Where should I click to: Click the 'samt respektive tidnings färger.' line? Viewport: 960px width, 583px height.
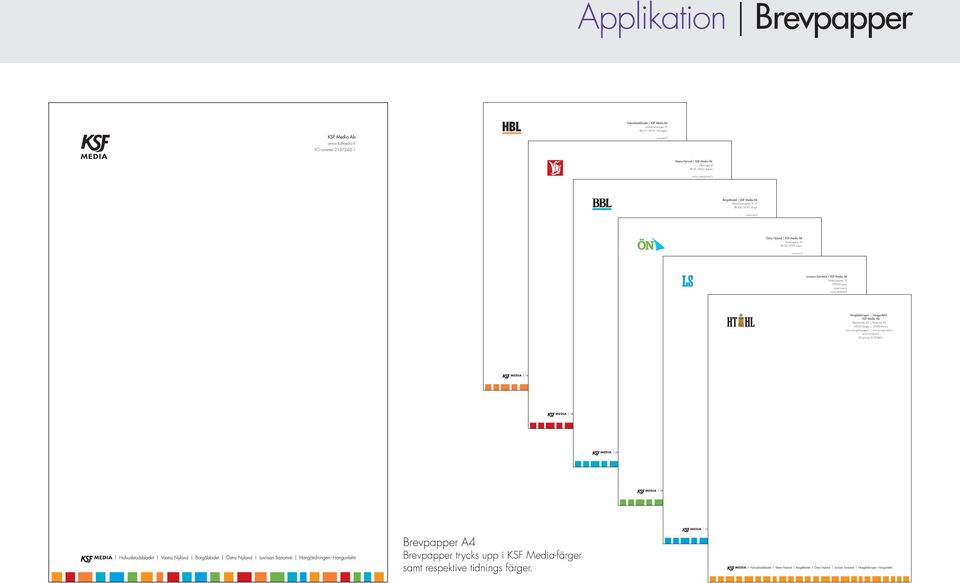pos(468,568)
